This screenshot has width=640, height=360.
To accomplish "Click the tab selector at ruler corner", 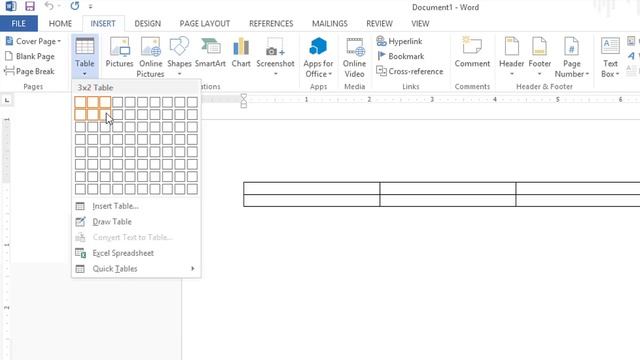I will coord(7,100).
